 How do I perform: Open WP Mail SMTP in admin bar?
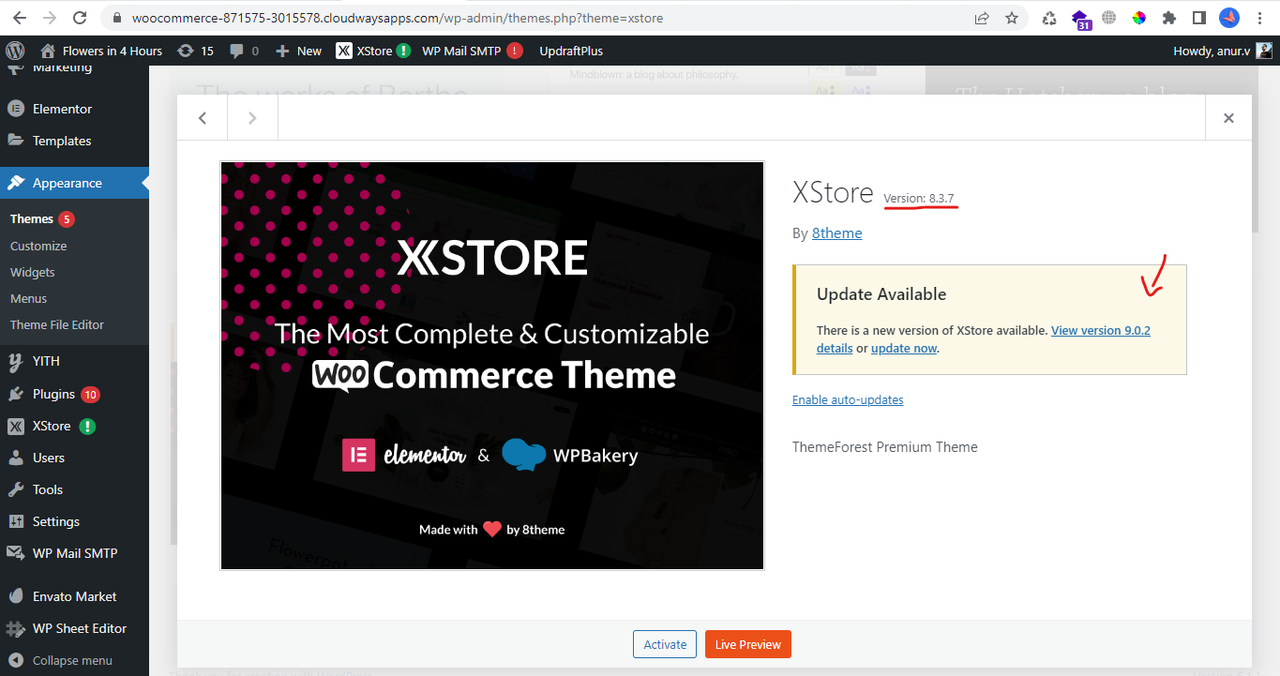tap(472, 51)
